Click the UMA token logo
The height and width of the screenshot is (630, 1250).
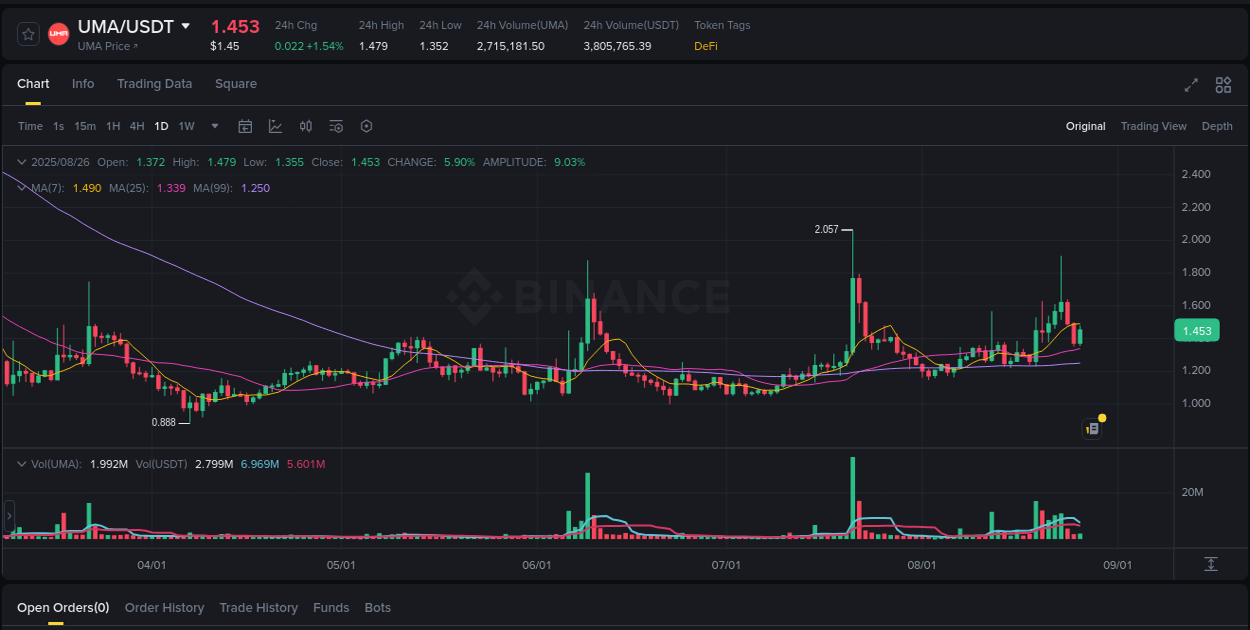[58, 33]
